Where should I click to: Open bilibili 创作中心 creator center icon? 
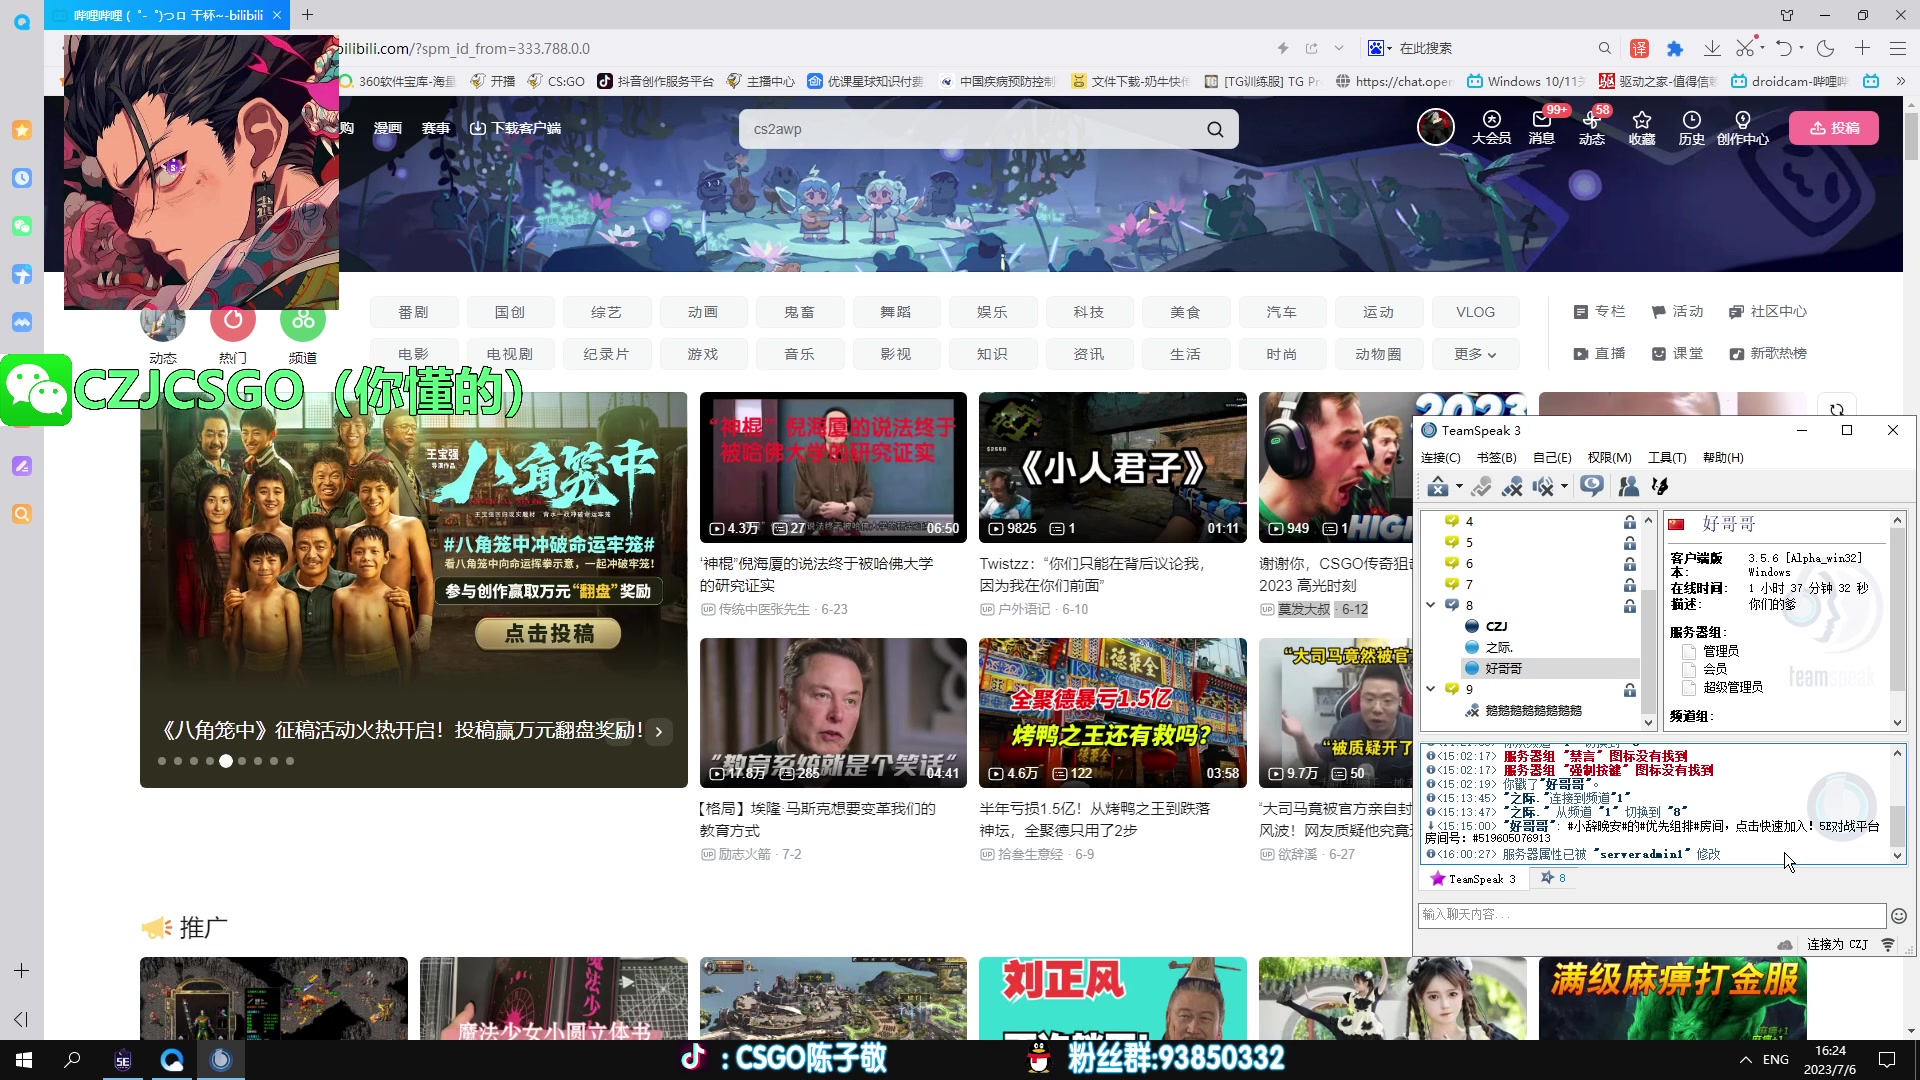point(1742,128)
